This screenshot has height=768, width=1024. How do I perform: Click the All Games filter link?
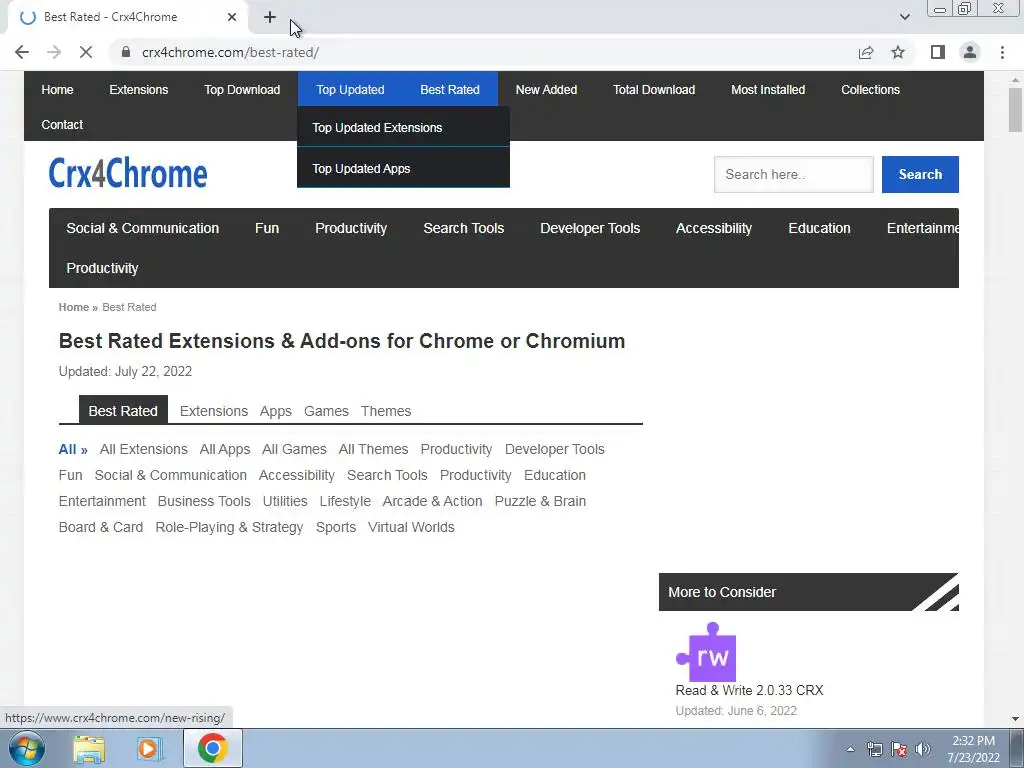click(x=294, y=449)
